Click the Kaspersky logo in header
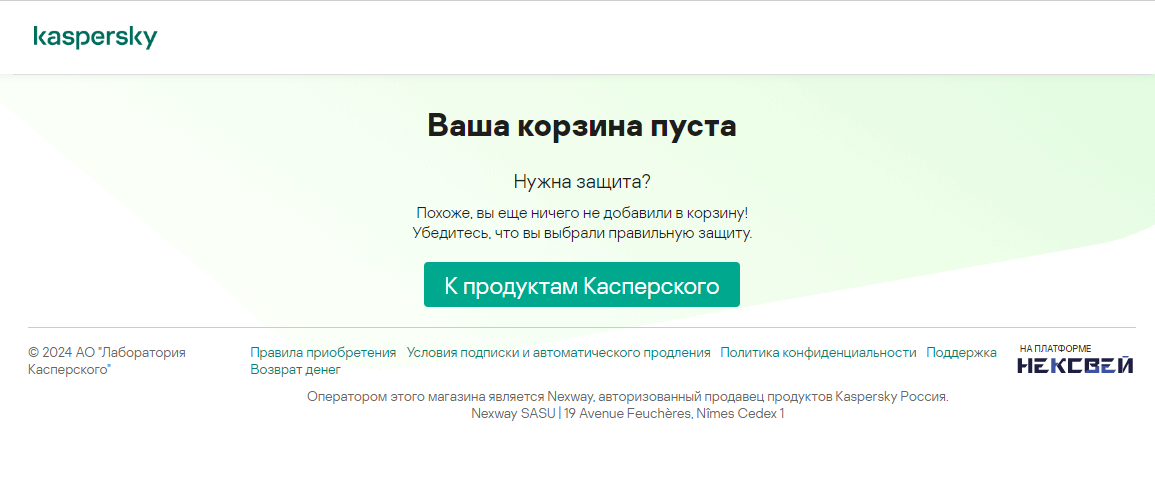Image resolution: width=1155 pixels, height=487 pixels. point(95,37)
